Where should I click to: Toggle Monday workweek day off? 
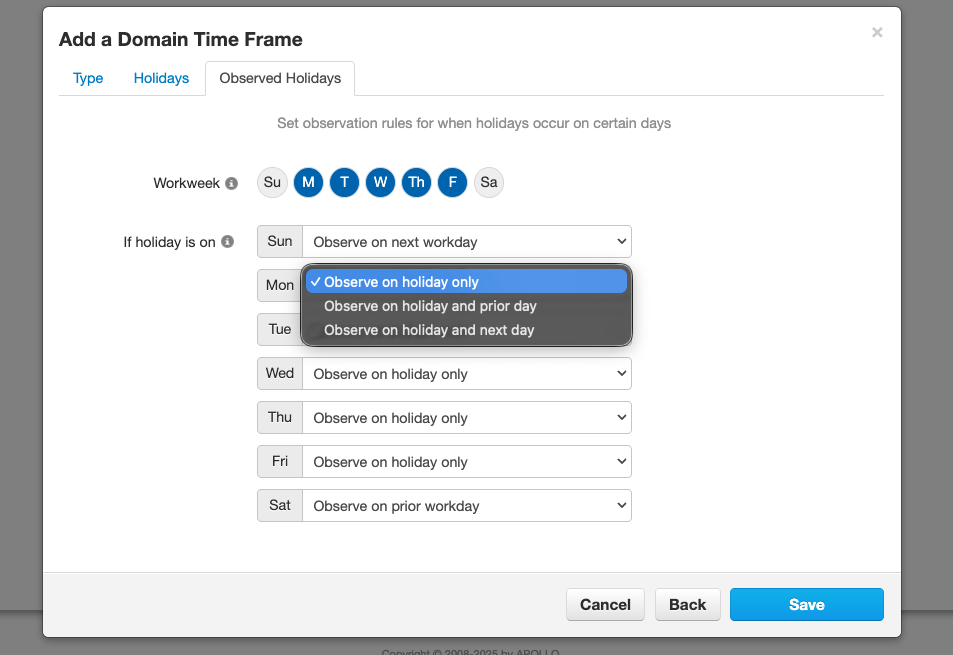[308, 182]
